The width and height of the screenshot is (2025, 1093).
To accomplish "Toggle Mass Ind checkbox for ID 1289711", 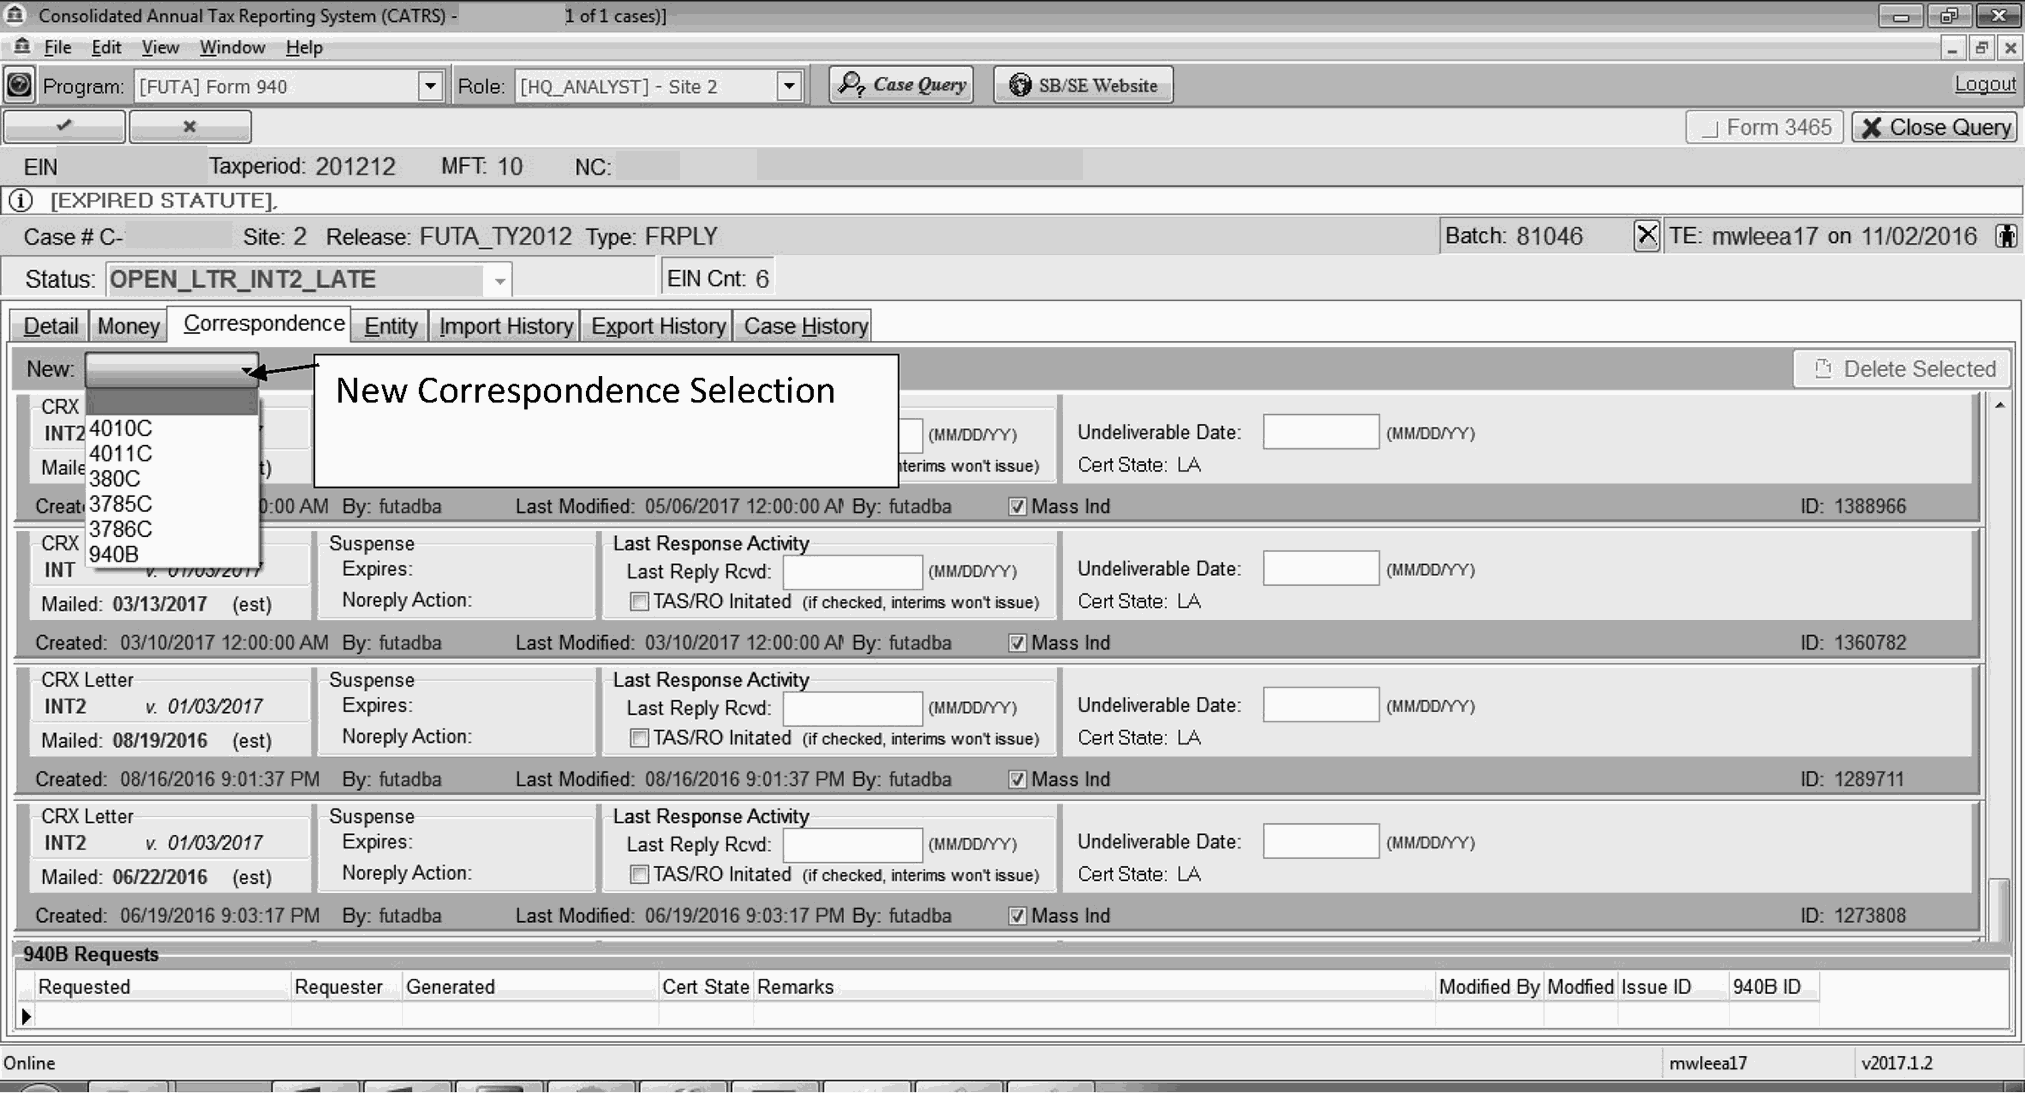I will (1017, 780).
